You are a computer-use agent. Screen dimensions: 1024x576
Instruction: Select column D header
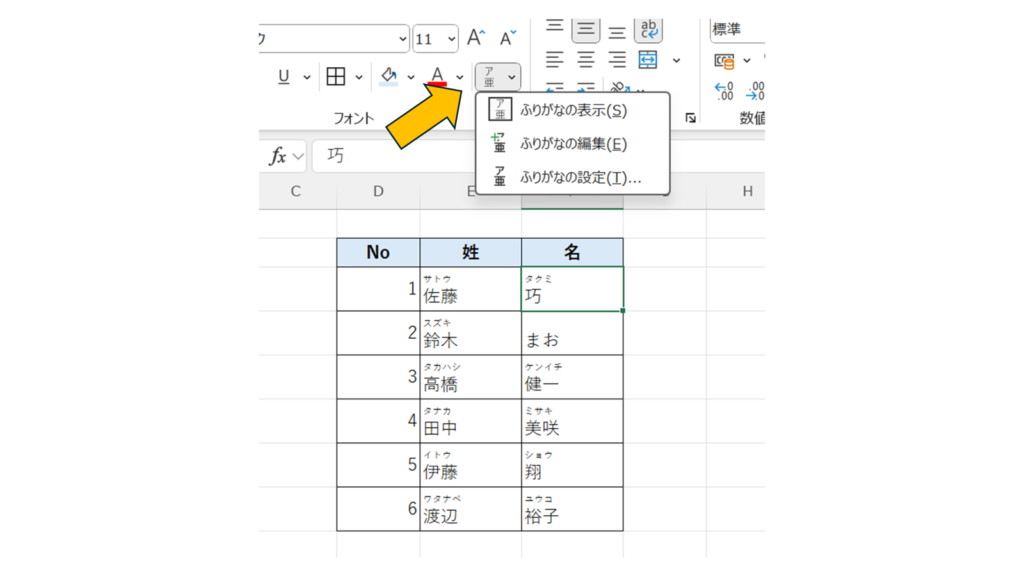point(378,191)
